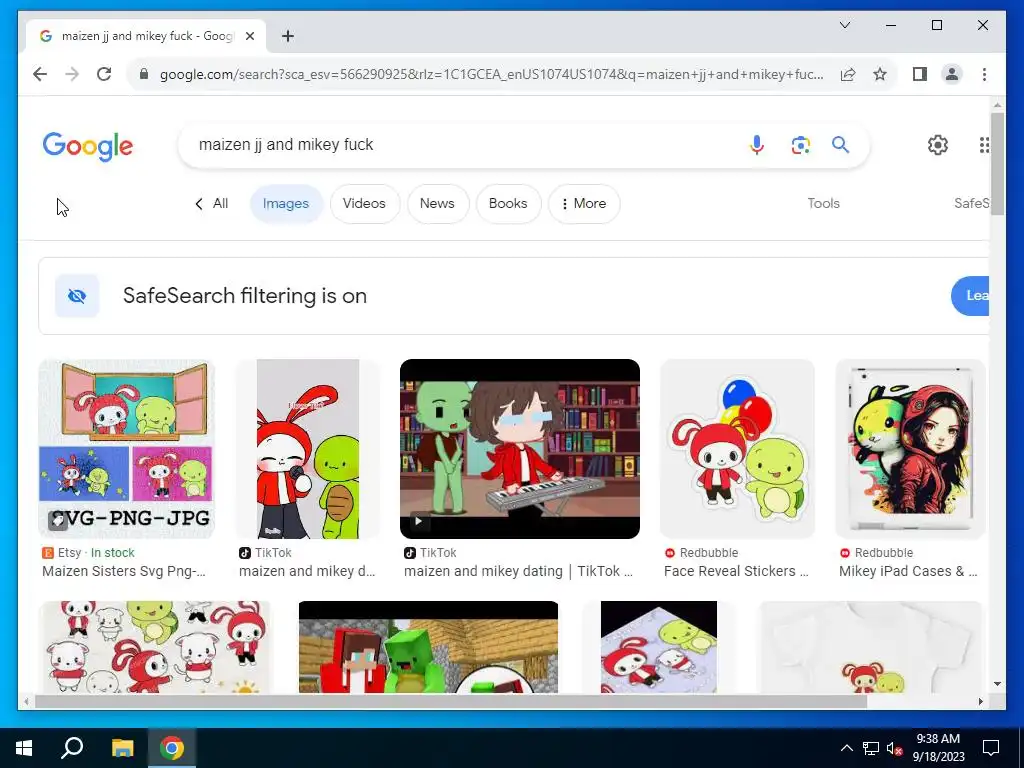Open a new browser tab
Viewport: 1024px width, 768px height.
click(x=287, y=36)
